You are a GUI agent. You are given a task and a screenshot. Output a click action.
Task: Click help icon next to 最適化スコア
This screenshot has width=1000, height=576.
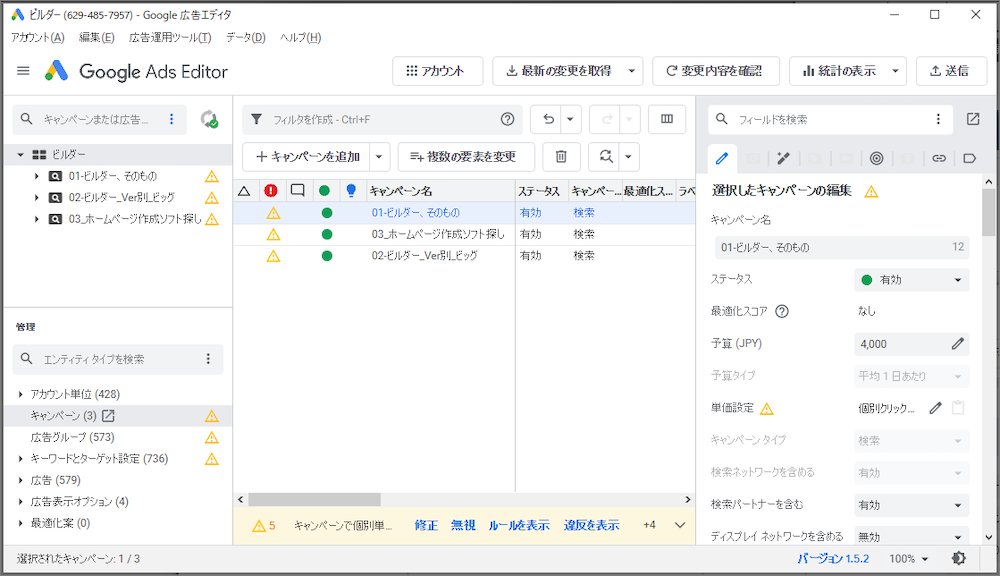pyautogui.click(x=782, y=311)
